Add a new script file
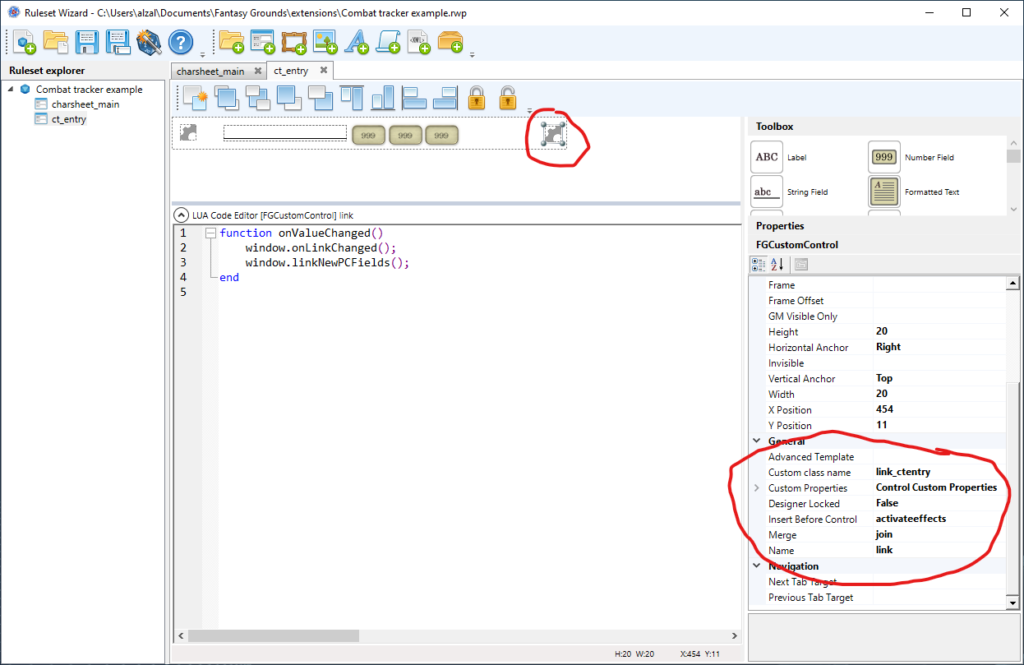The width and height of the screenshot is (1024, 665). pyautogui.click(x=388, y=42)
